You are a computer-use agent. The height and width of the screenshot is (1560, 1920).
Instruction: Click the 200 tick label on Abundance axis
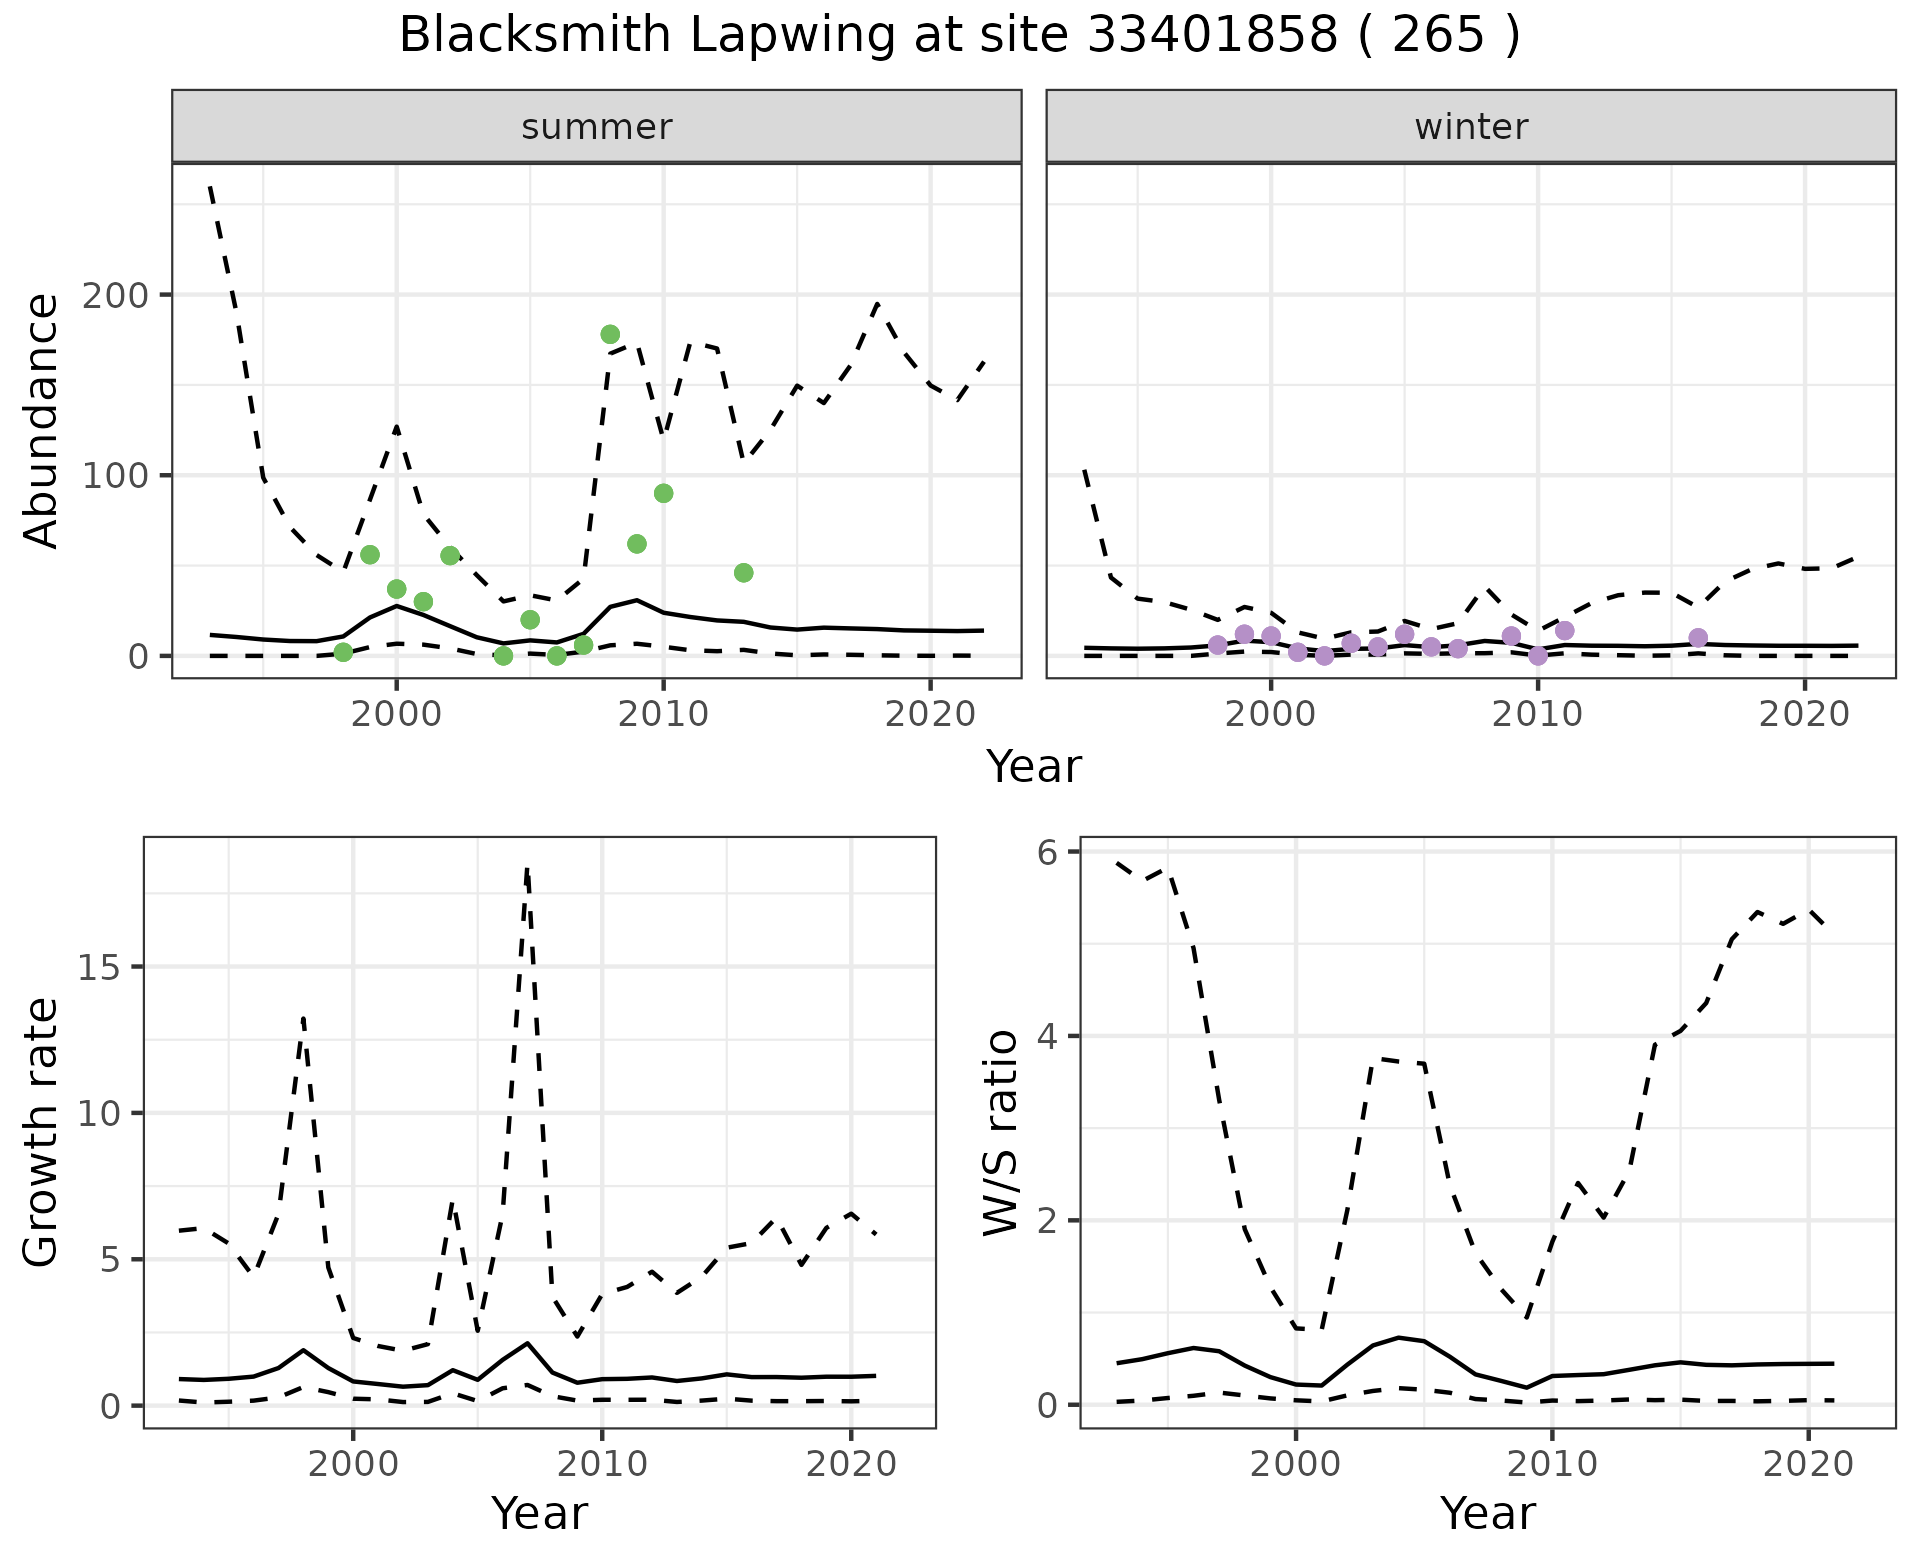coord(115,295)
